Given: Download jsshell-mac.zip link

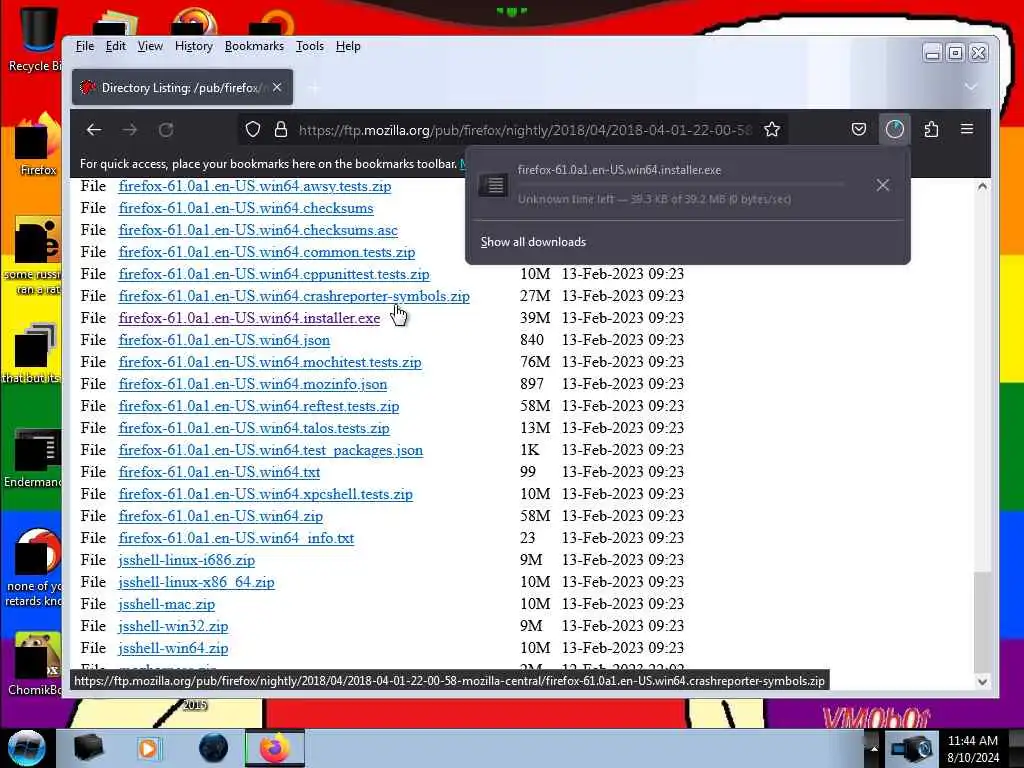Looking at the screenshot, I should (167, 604).
